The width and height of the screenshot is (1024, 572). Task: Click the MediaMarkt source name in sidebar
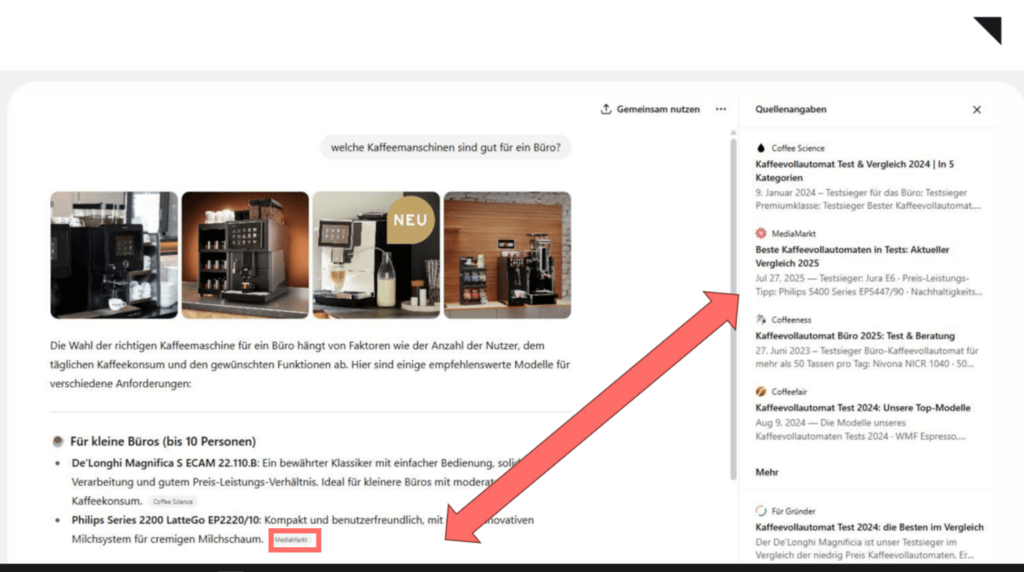tap(793, 233)
